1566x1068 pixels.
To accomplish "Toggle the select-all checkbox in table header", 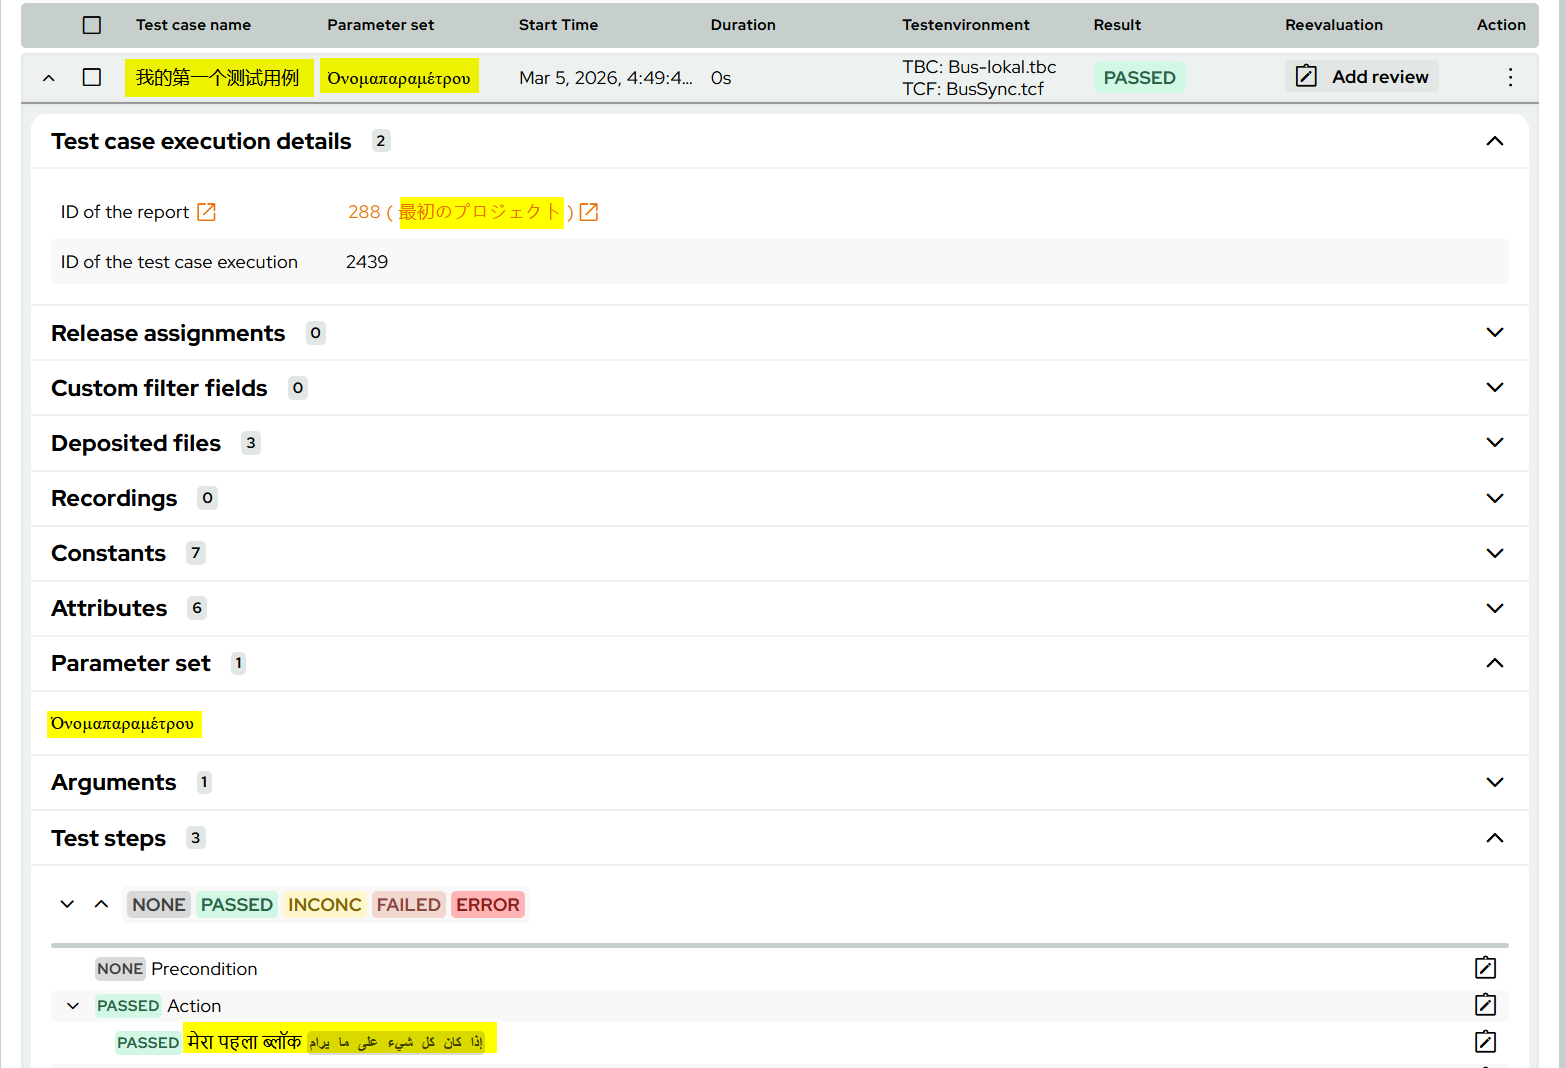I will click(92, 25).
